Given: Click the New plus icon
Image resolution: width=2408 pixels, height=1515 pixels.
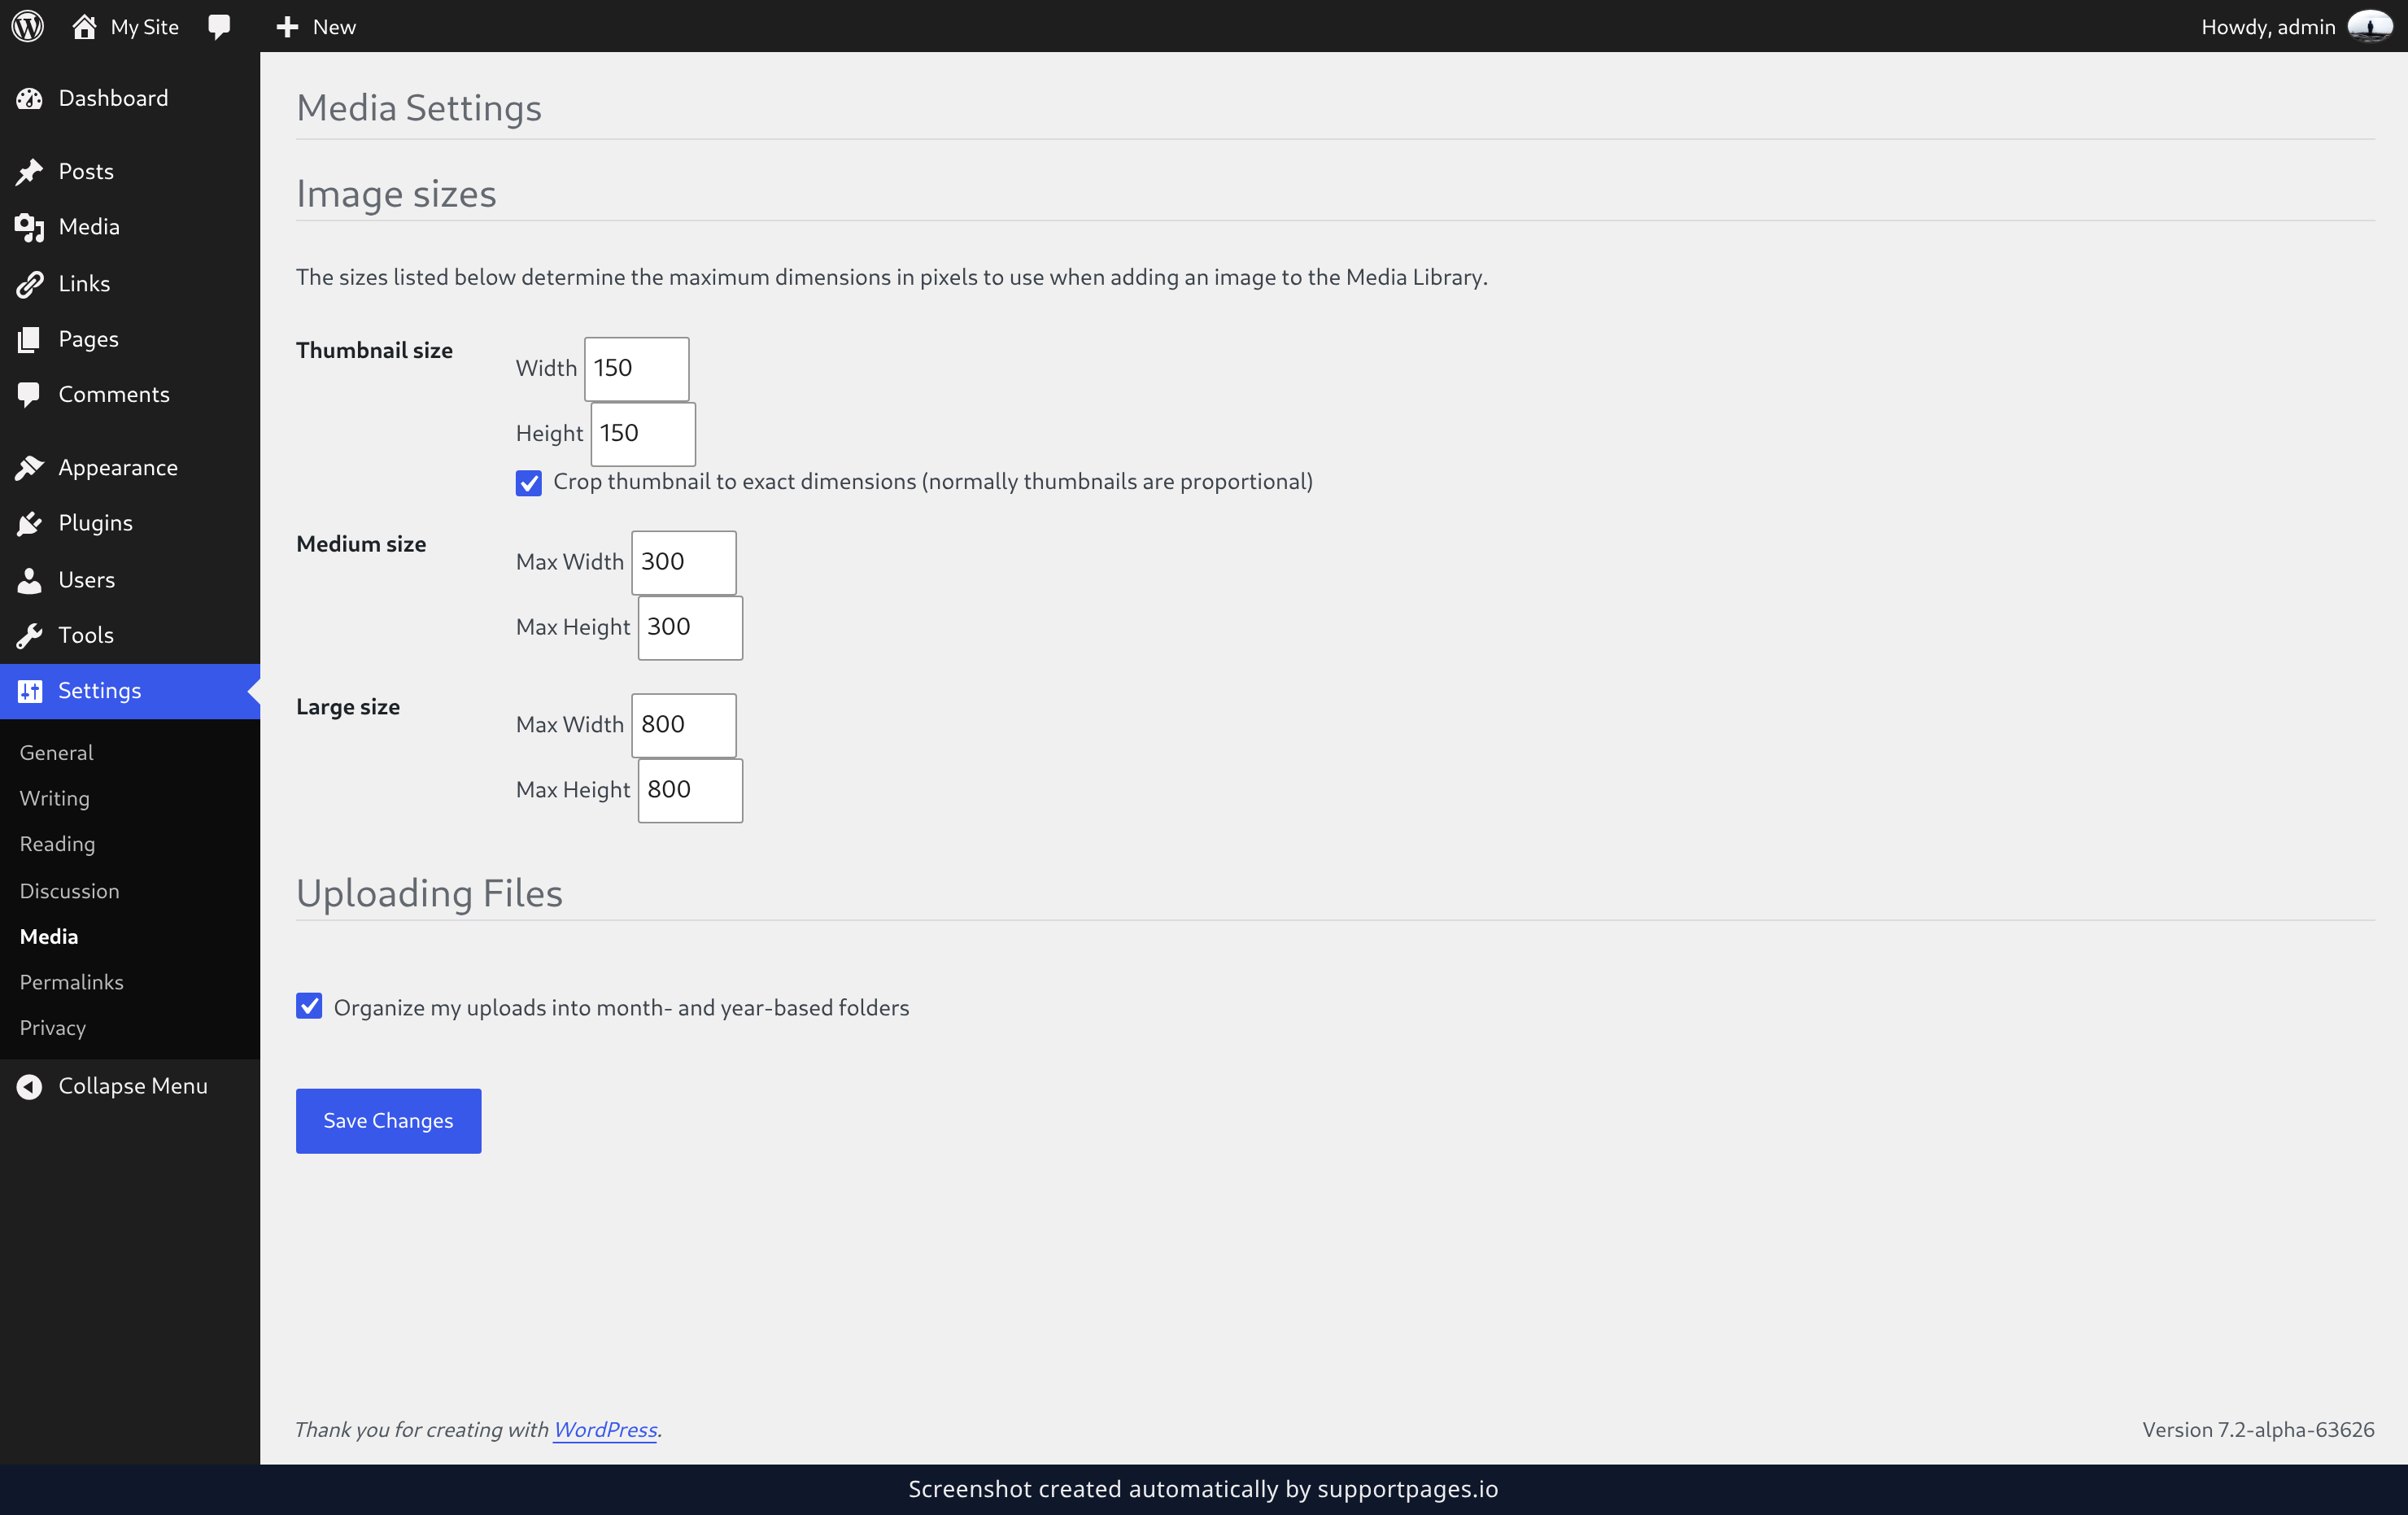Looking at the screenshot, I should pos(287,27).
